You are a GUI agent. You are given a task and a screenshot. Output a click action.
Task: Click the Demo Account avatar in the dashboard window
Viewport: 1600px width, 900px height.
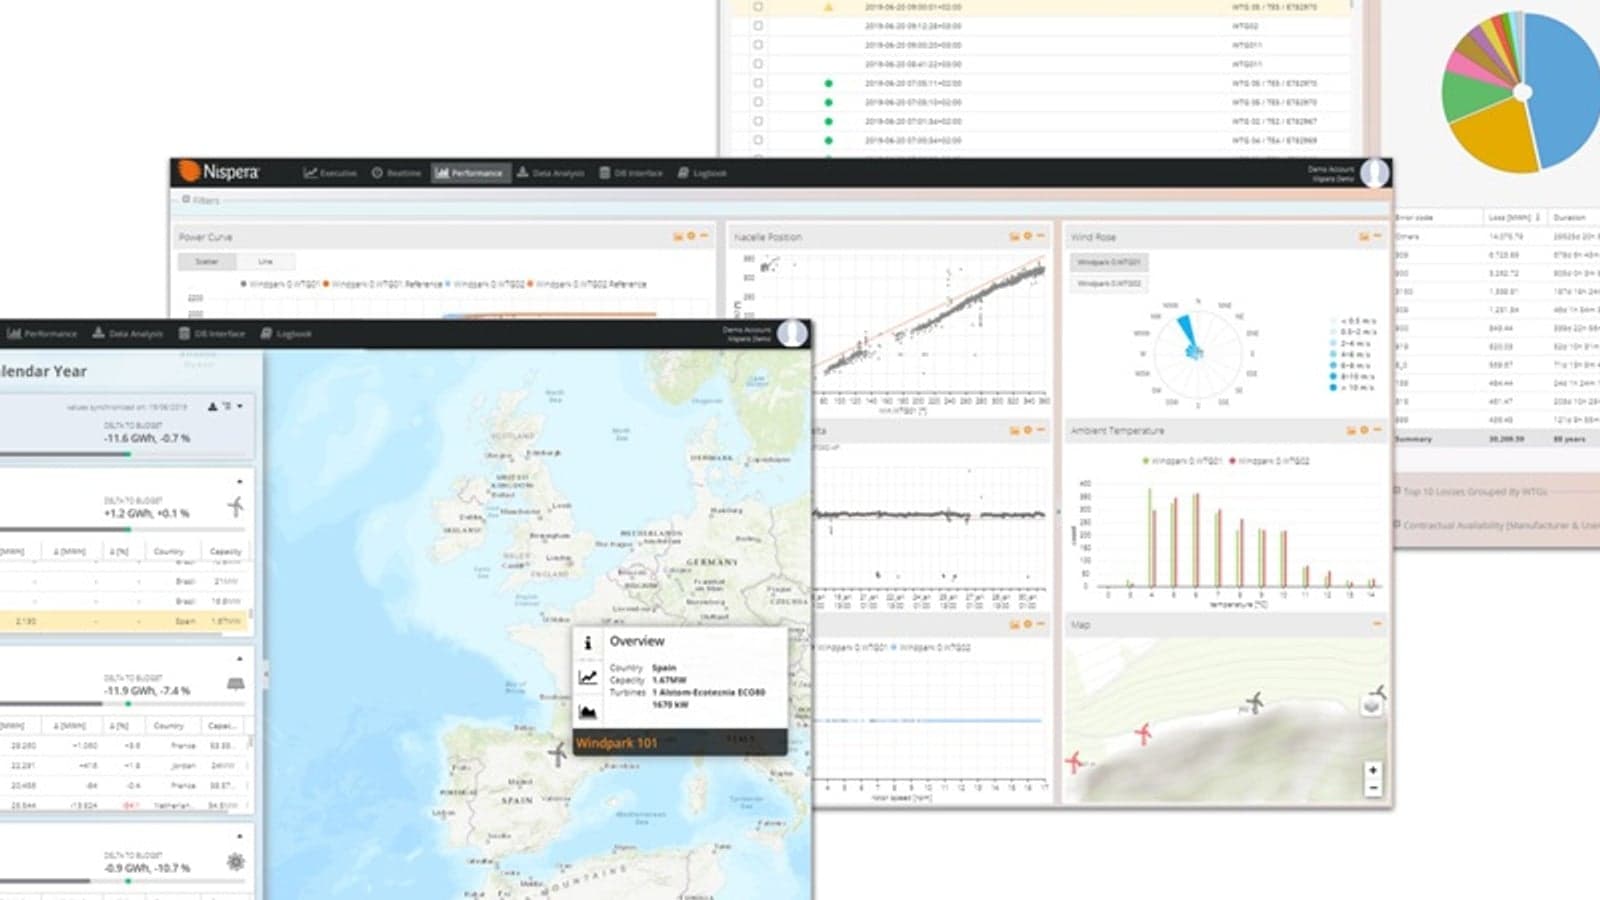pyautogui.click(x=1374, y=172)
